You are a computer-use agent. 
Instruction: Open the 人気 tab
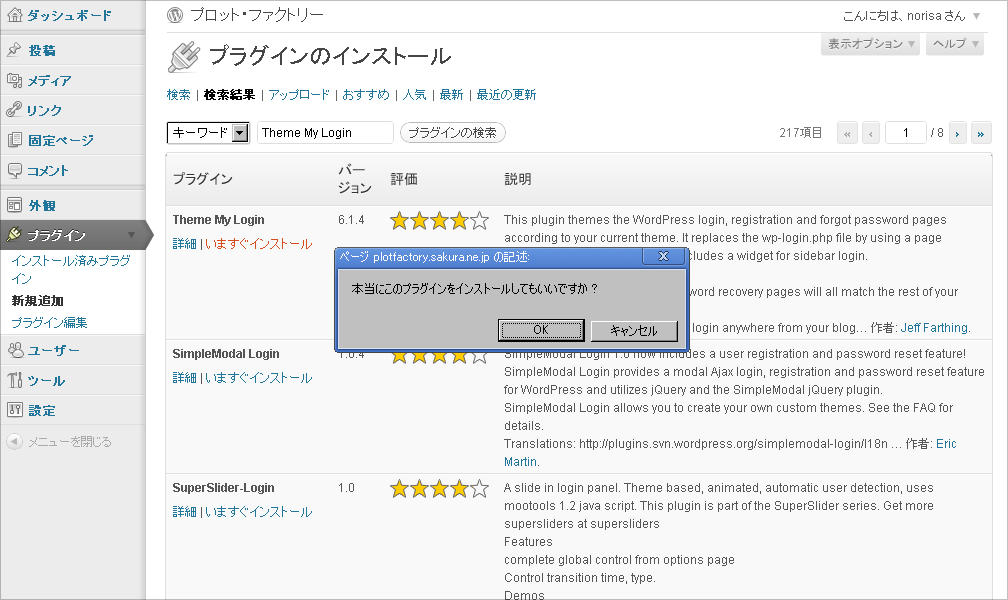tap(415, 95)
